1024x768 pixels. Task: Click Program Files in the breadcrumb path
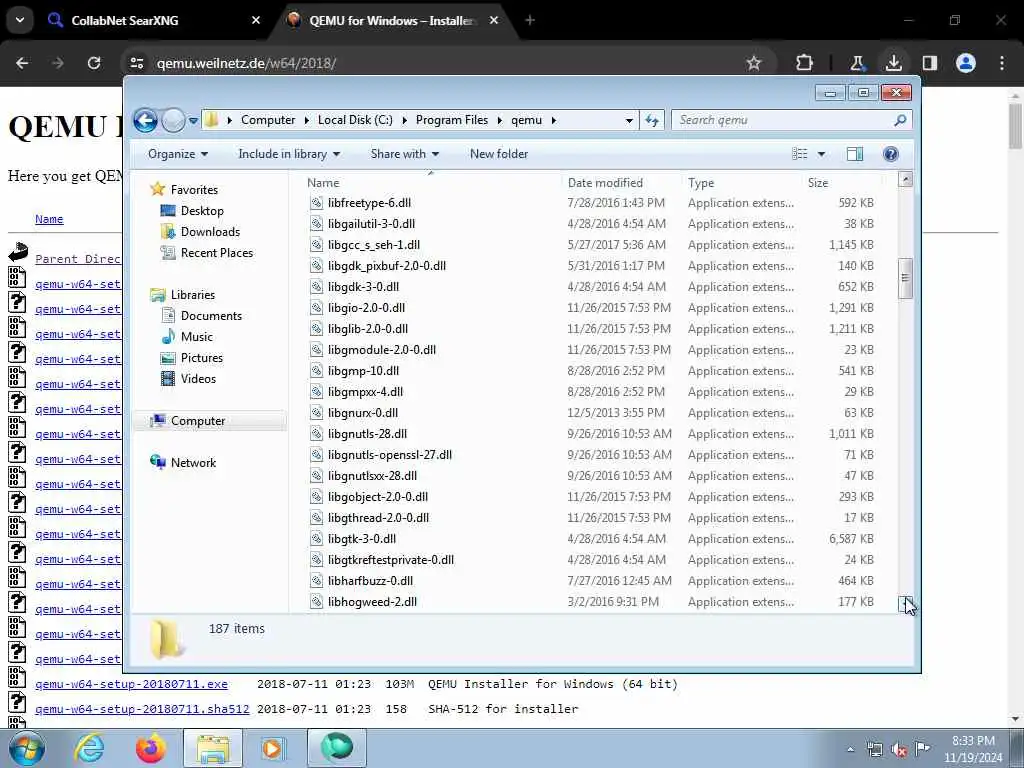coord(451,120)
